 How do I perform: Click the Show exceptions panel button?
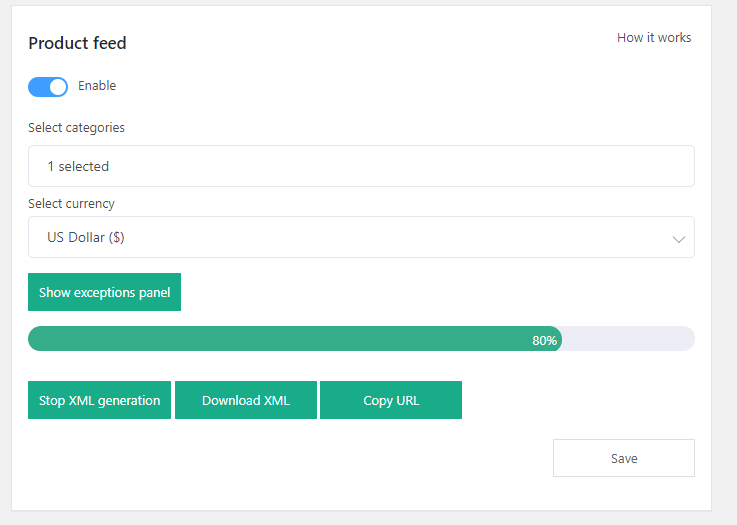point(104,293)
